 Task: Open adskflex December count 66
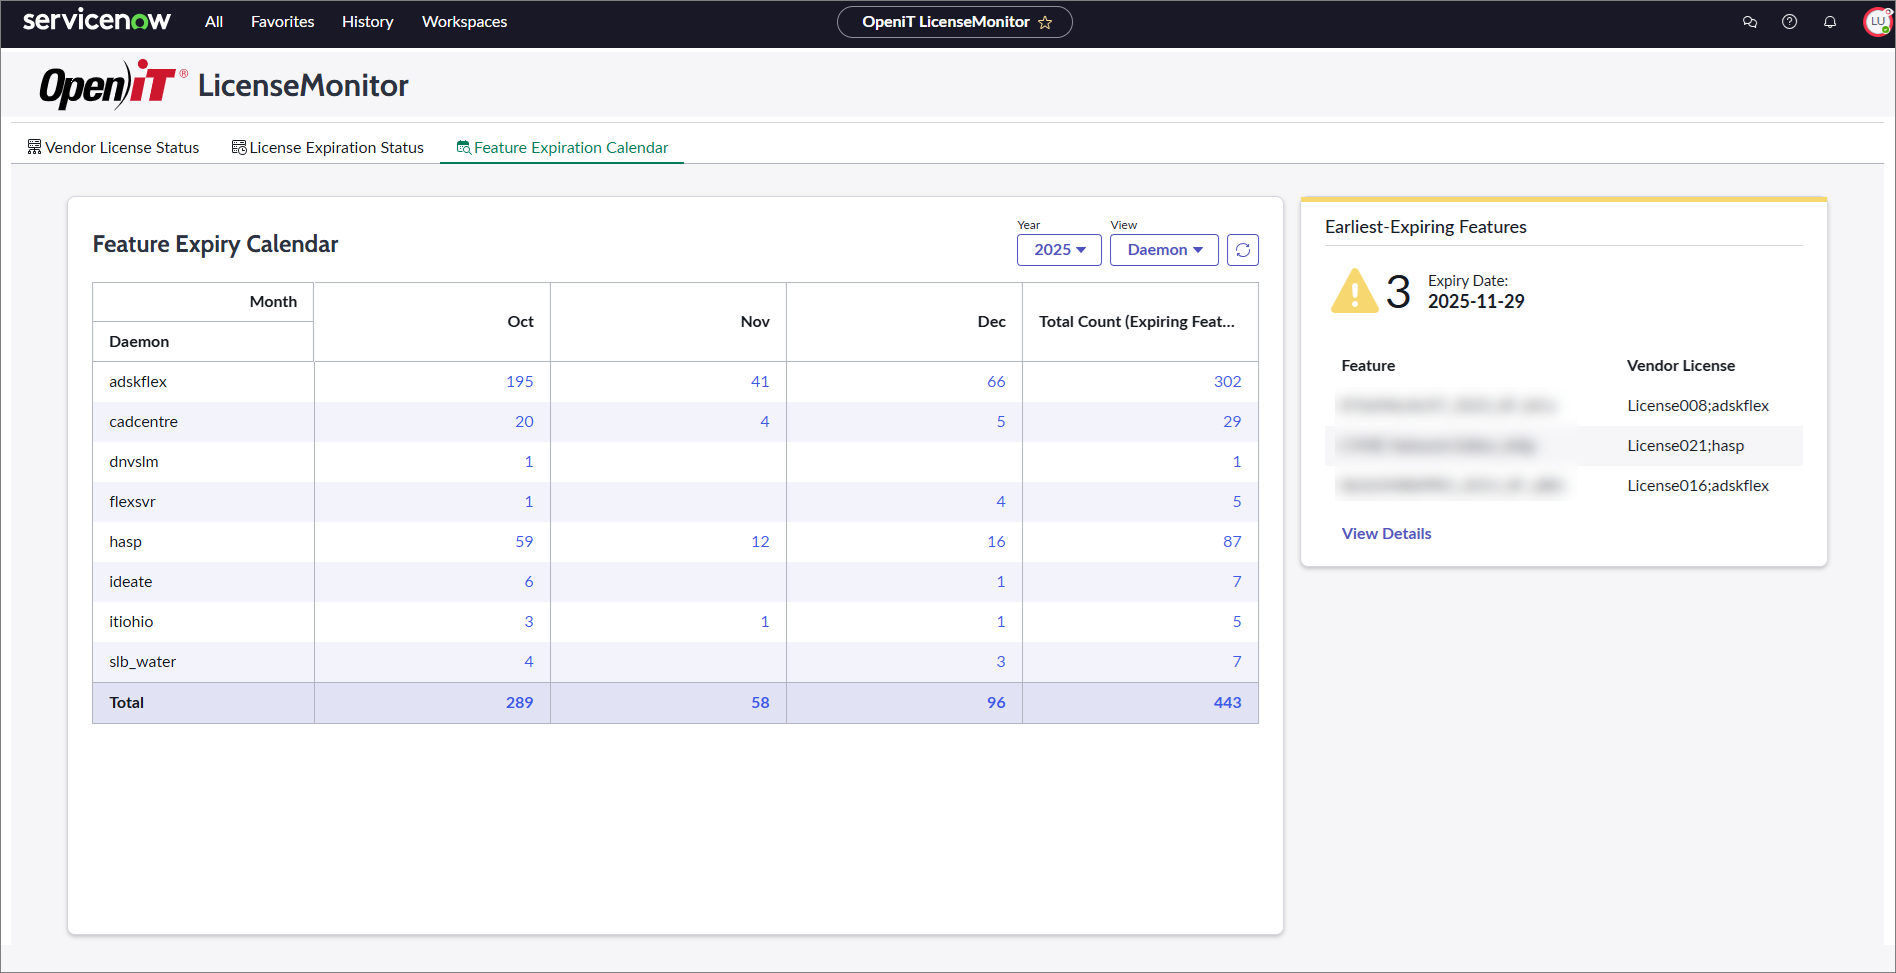996,382
